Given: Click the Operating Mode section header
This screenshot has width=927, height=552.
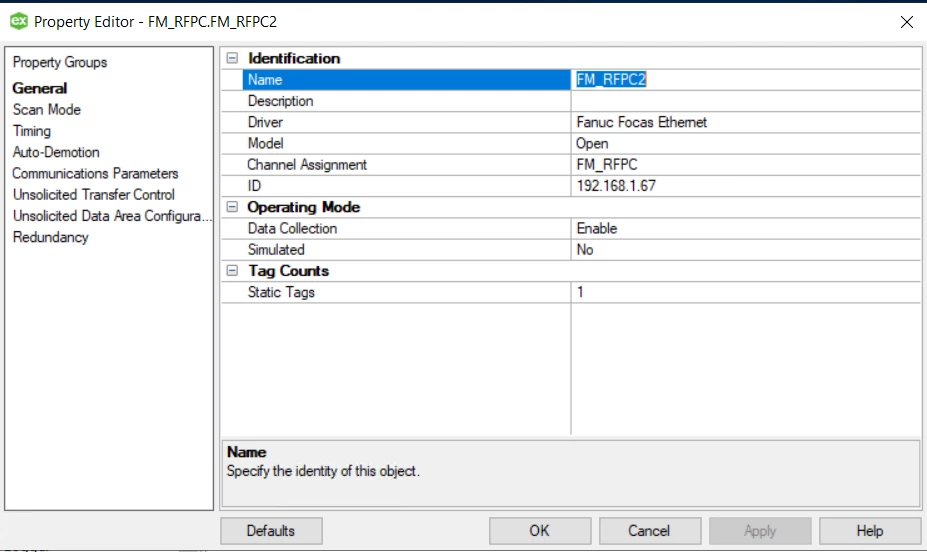Looking at the screenshot, I should pyautogui.click(x=304, y=207).
